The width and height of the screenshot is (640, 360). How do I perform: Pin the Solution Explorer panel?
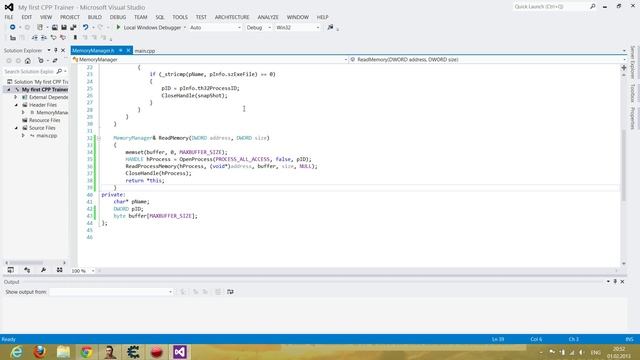56,50
